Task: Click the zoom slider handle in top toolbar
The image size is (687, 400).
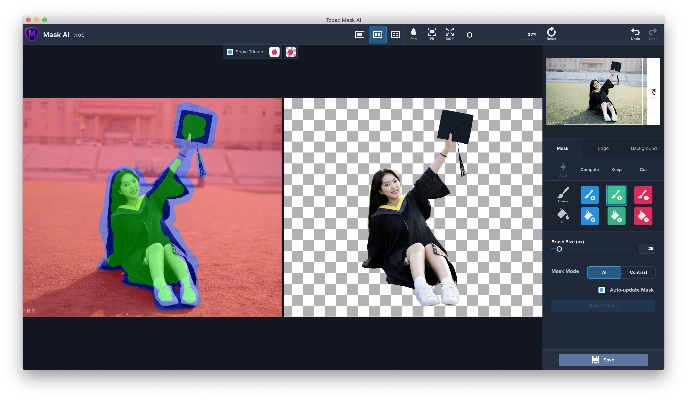Action: tap(469, 35)
